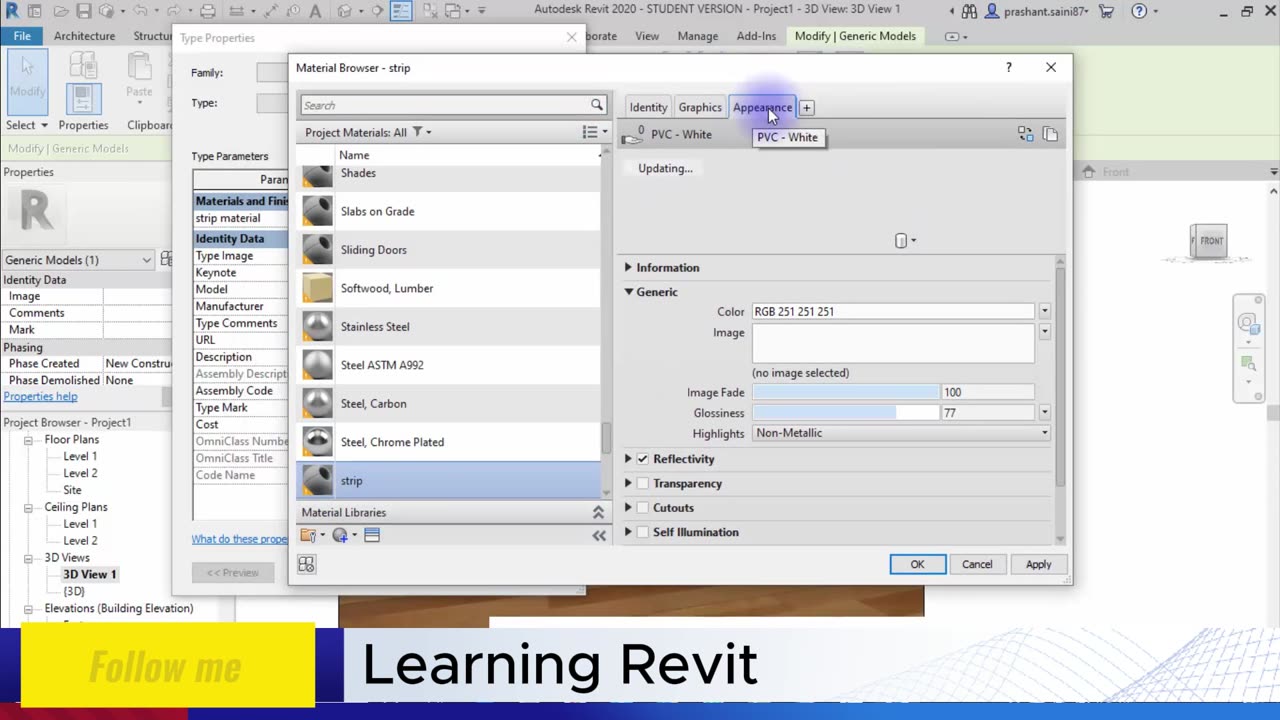The height and width of the screenshot is (720, 1280).
Task: Adjust the Glossiness slider
Action: pyautogui.click(x=846, y=413)
